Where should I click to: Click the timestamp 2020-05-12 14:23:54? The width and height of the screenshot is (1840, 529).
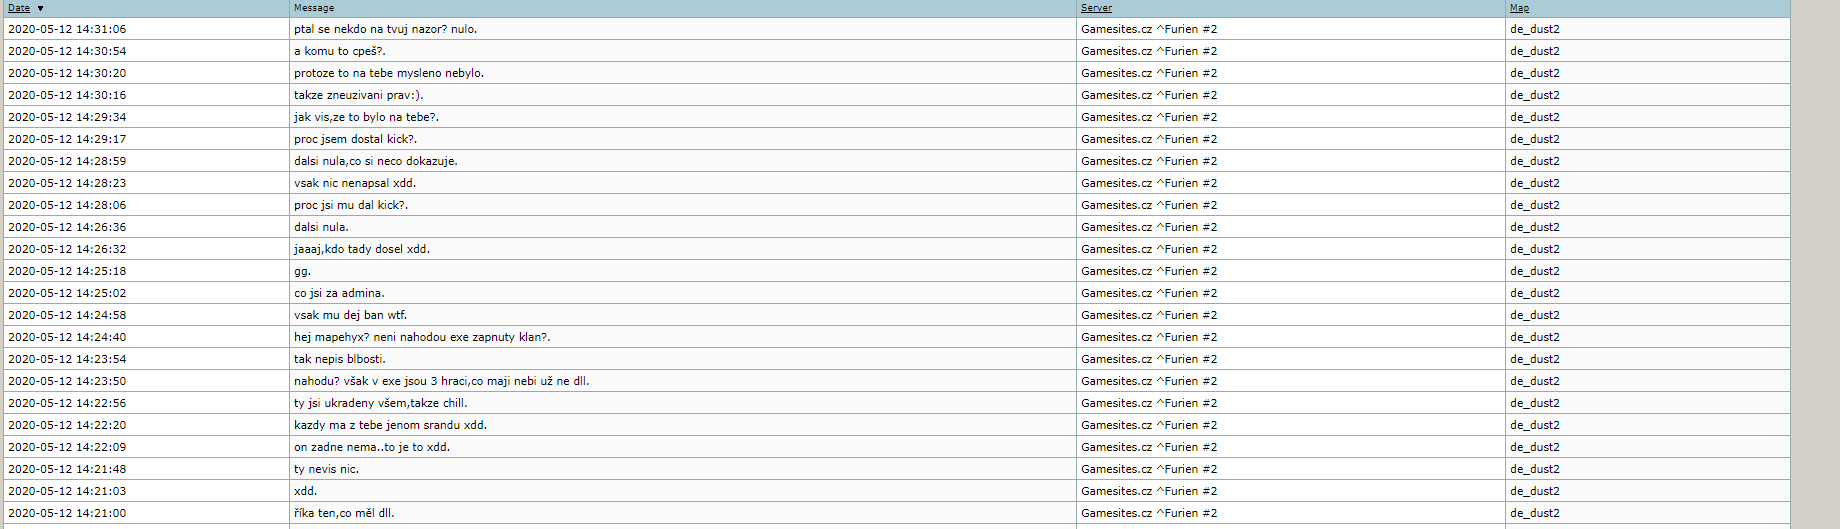67,359
